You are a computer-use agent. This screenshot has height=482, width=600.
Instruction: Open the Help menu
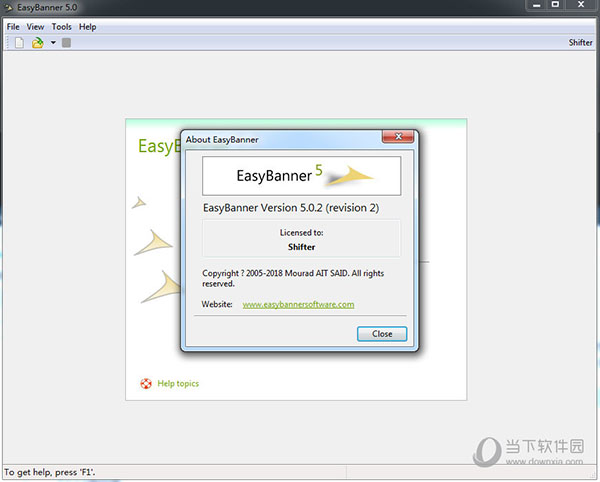(88, 27)
